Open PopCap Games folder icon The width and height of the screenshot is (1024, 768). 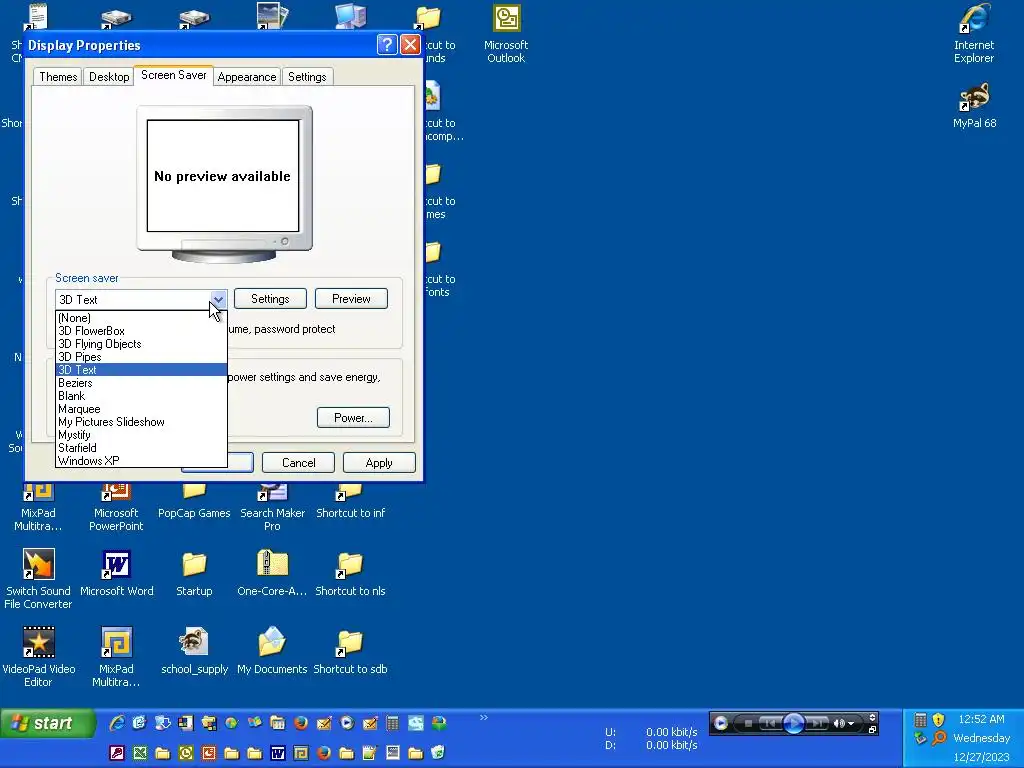(x=194, y=501)
